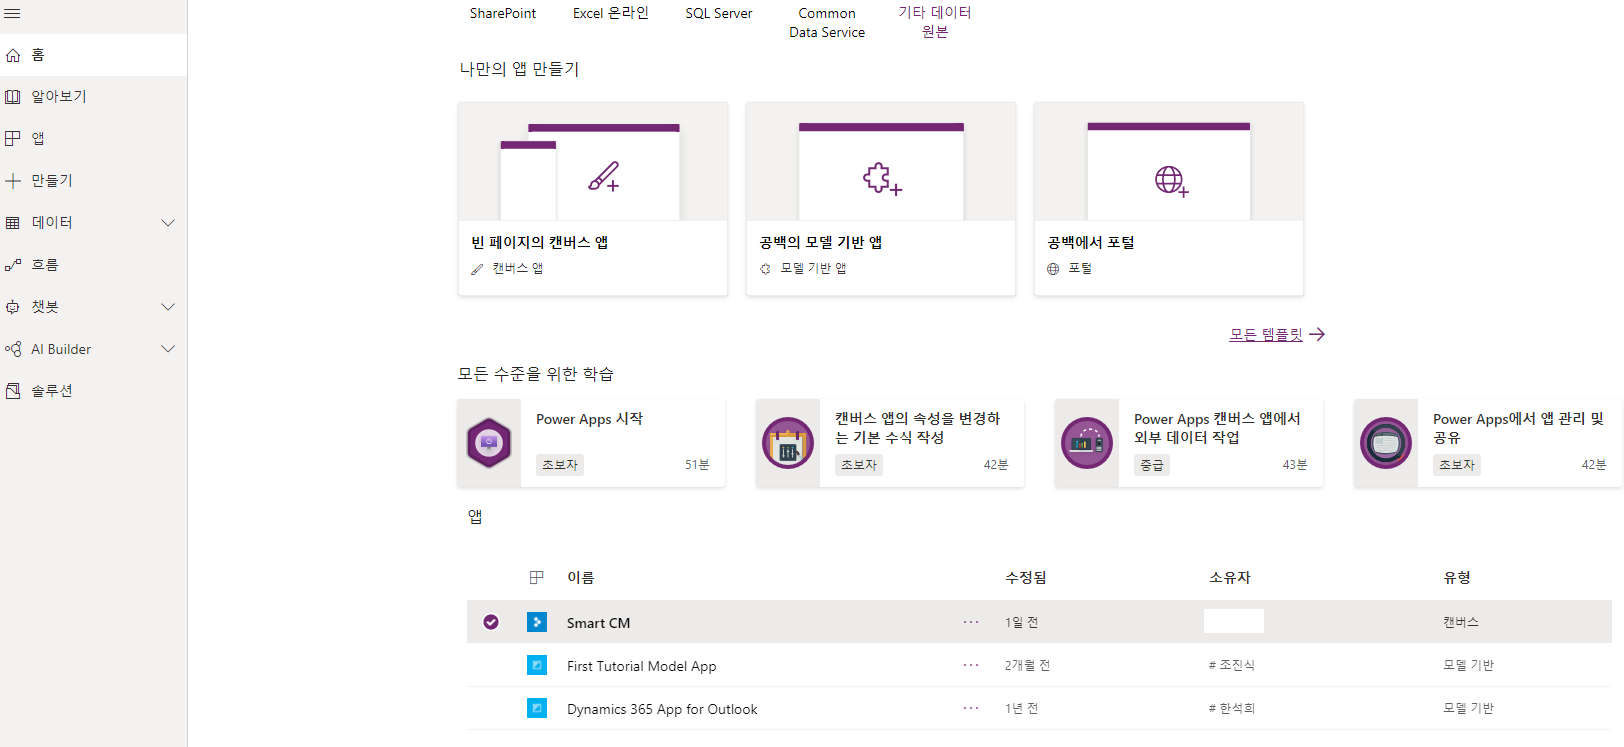Screen dimensions: 1624x747
Task: Click the 기본 수식 작성 course badge icon
Action: click(x=788, y=443)
